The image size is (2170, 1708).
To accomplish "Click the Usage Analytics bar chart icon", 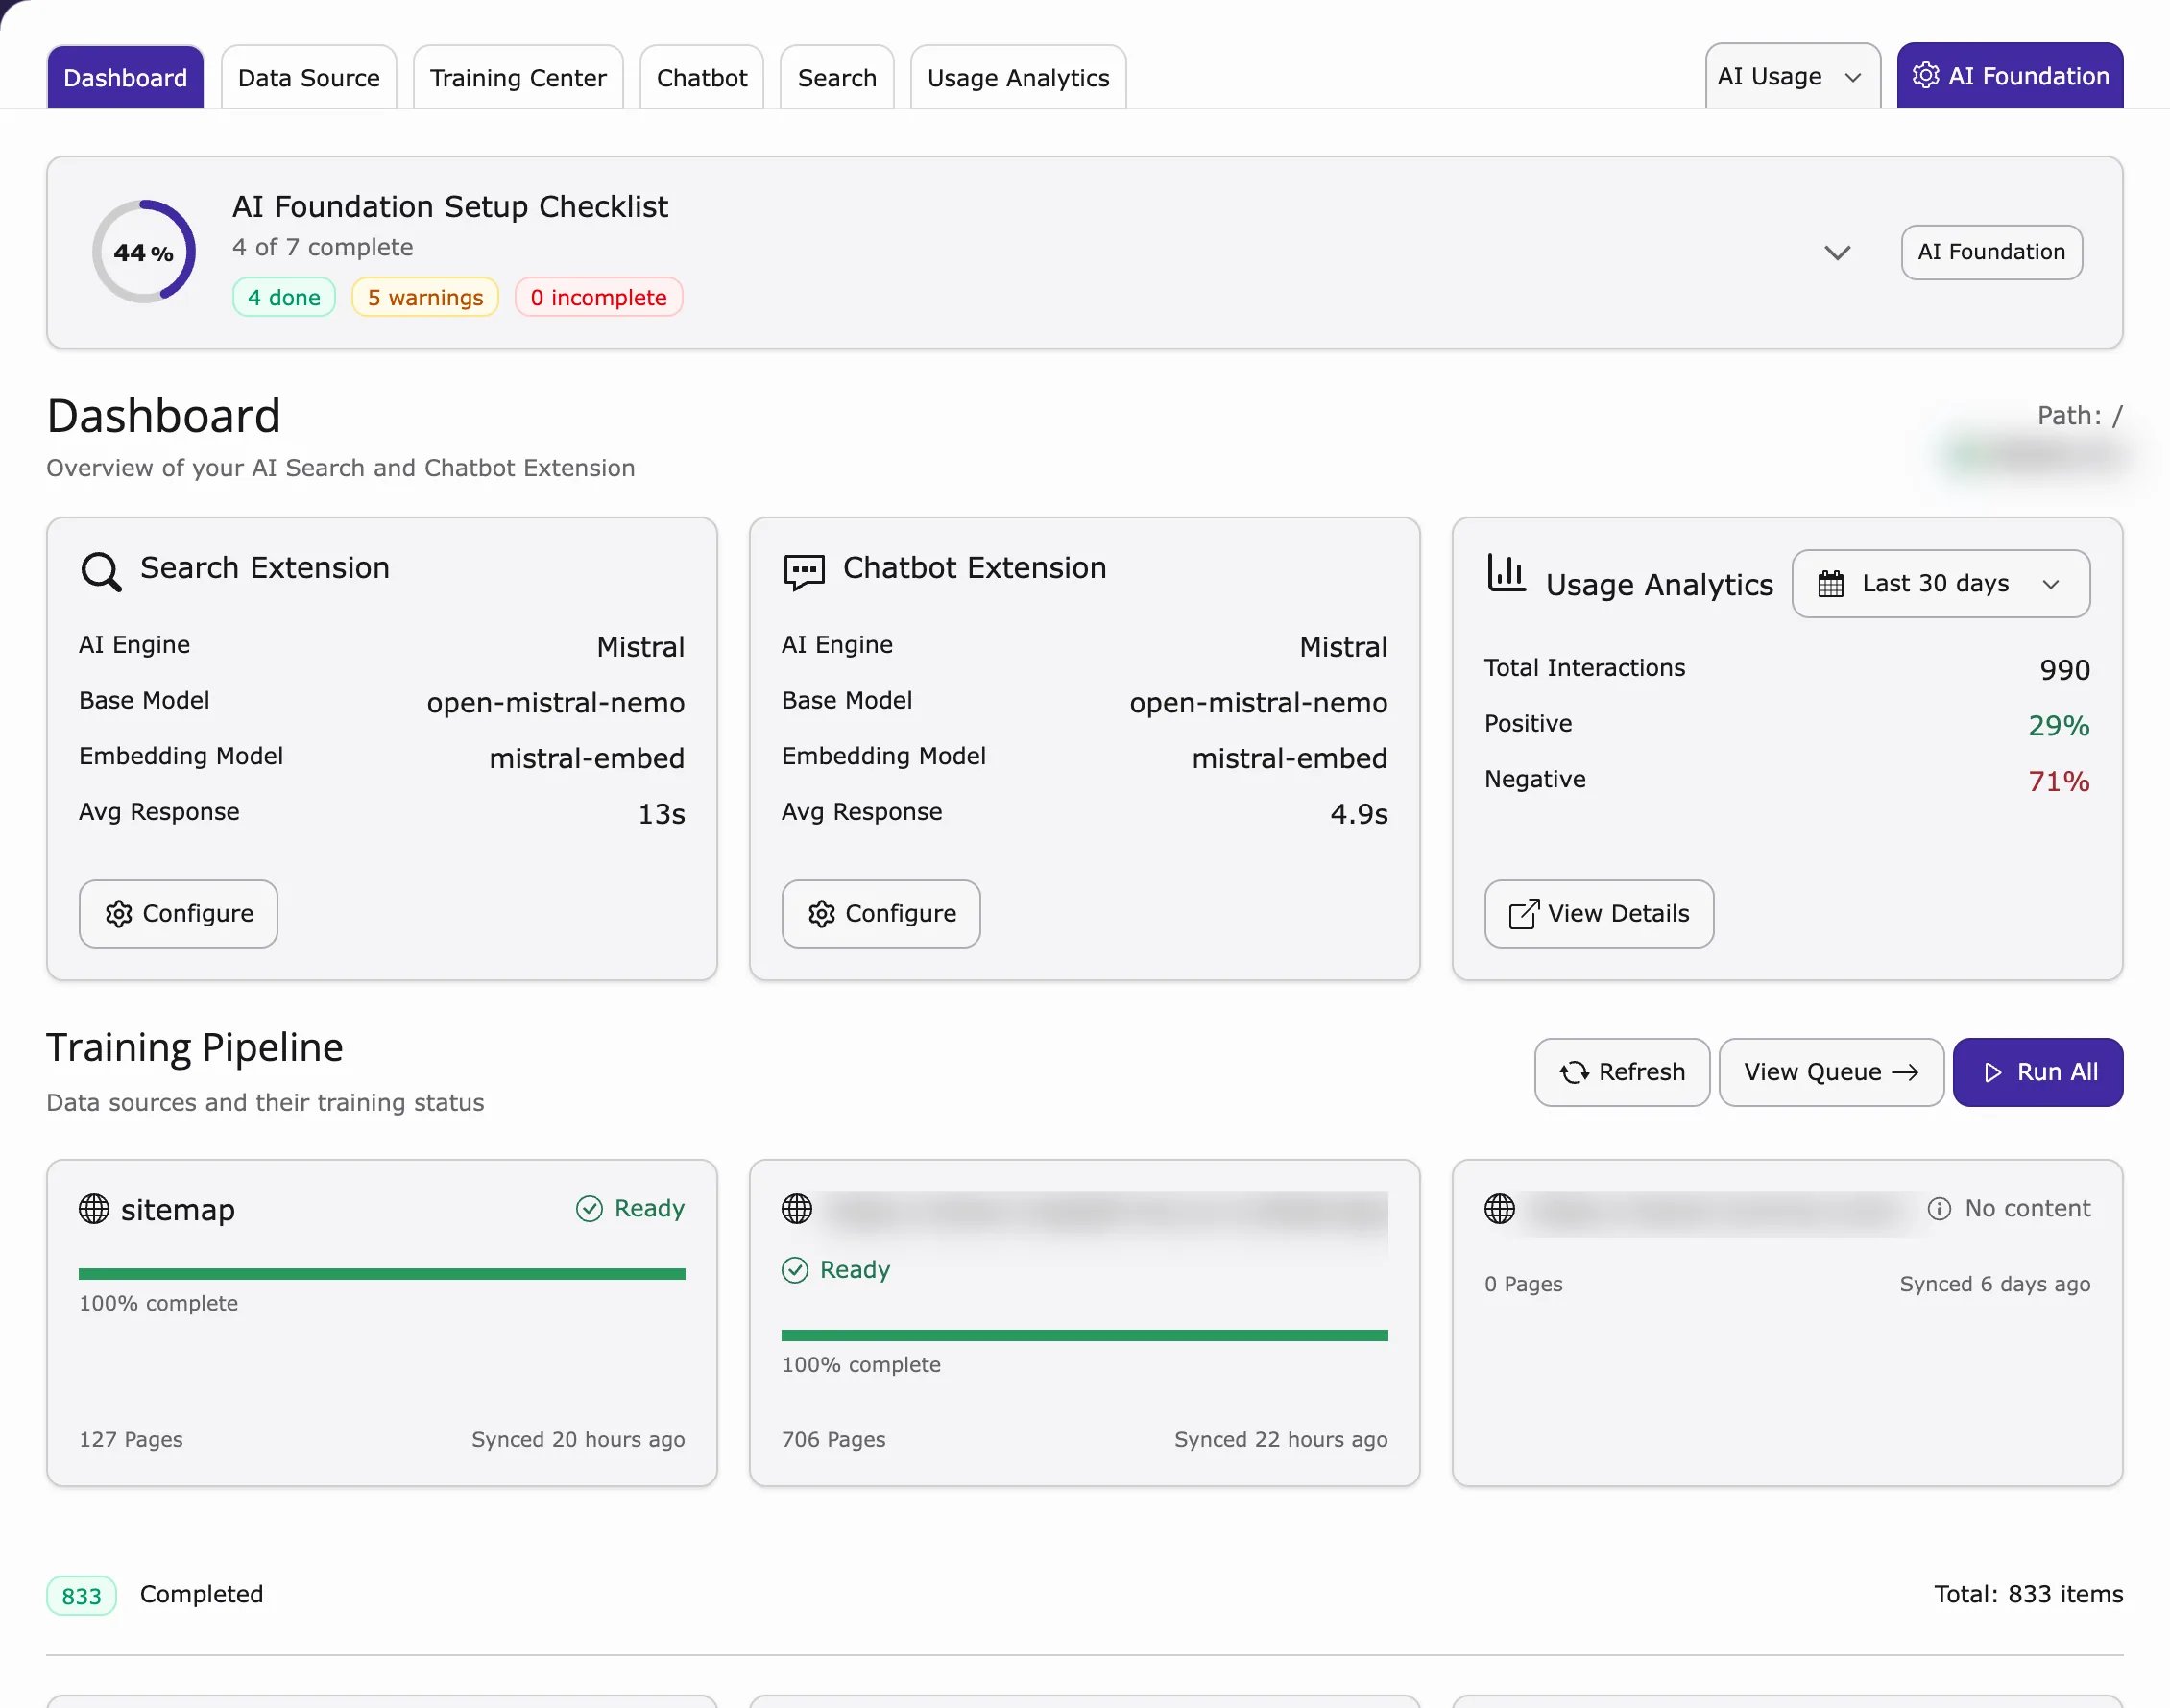I will click(x=1506, y=573).
